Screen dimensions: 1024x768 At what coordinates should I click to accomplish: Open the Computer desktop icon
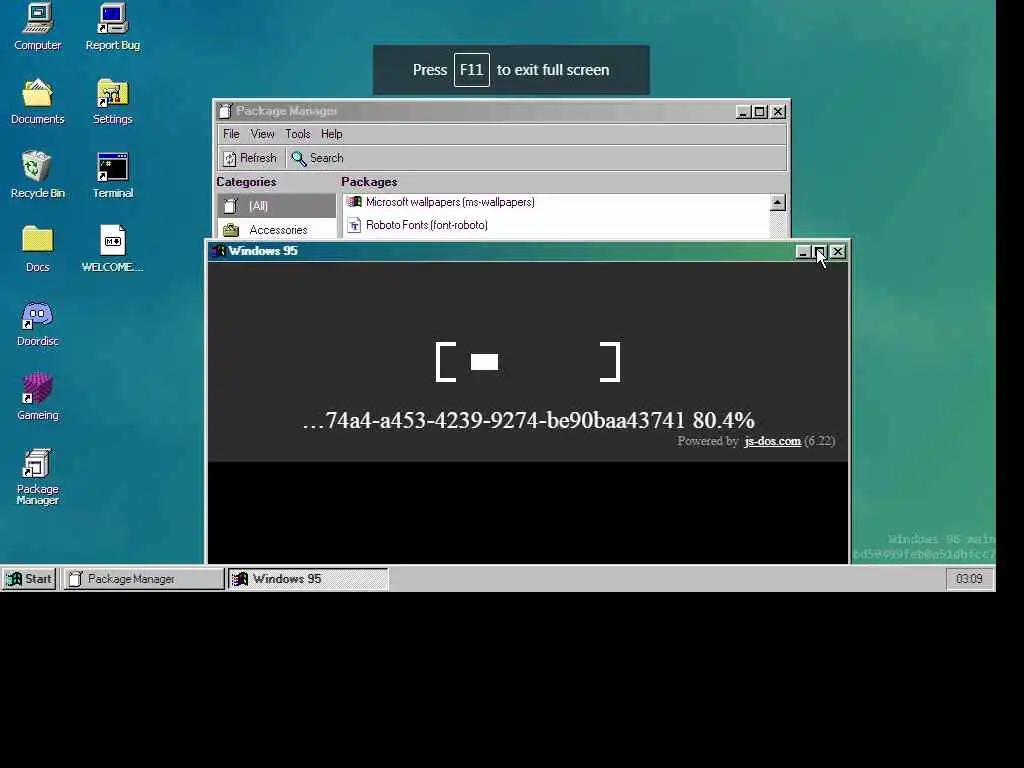[37, 26]
